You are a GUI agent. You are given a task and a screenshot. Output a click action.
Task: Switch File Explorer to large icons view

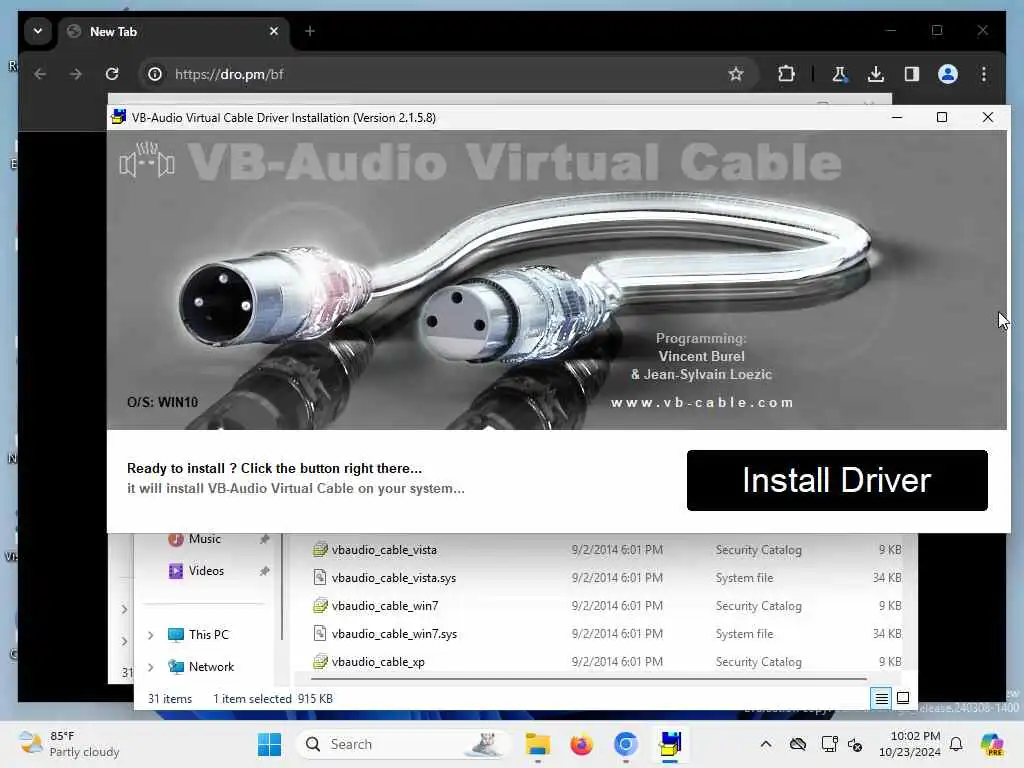[x=903, y=698]
